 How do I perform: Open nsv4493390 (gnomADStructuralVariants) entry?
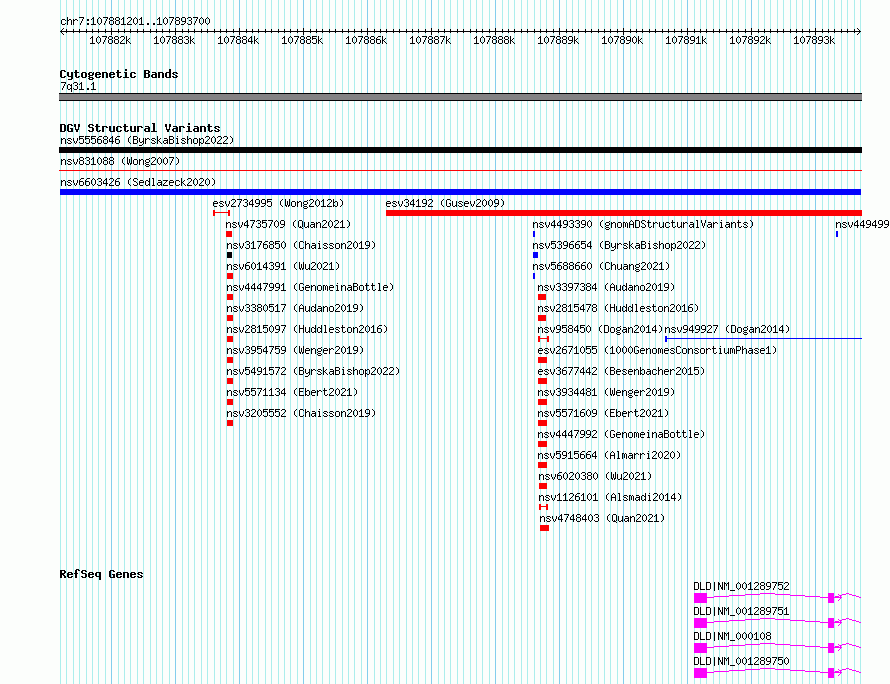tap(643, 224)
